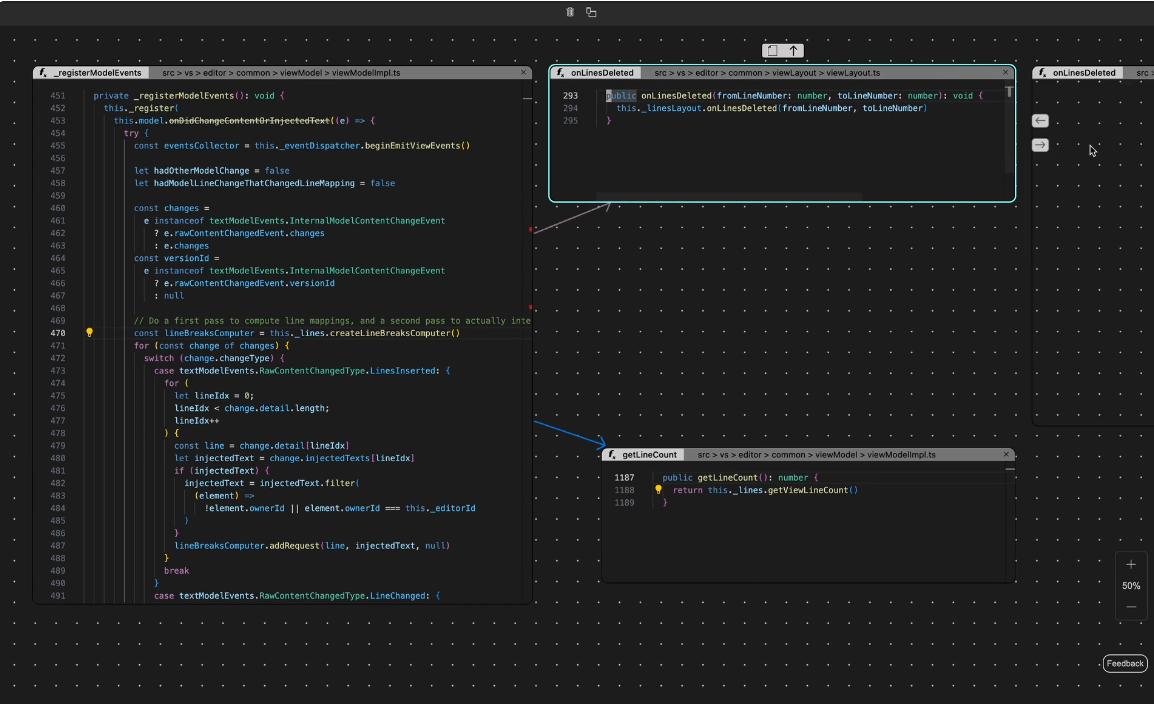The height and width of the screenshot is (704, 1154).
Task: Click _editorId on line 484
Action: click(453, 508)
